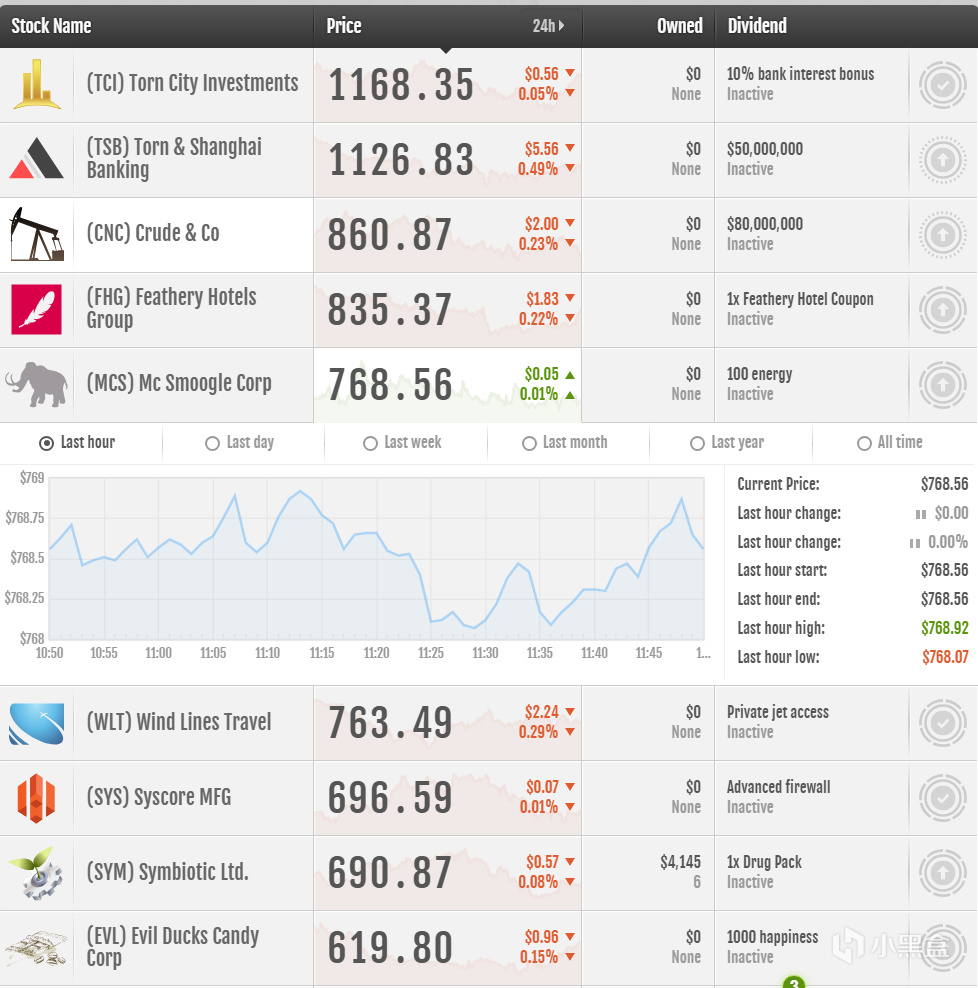Click the Advanced firewall dividend text
The image size is (978, 988).
(x=778, y=787)
